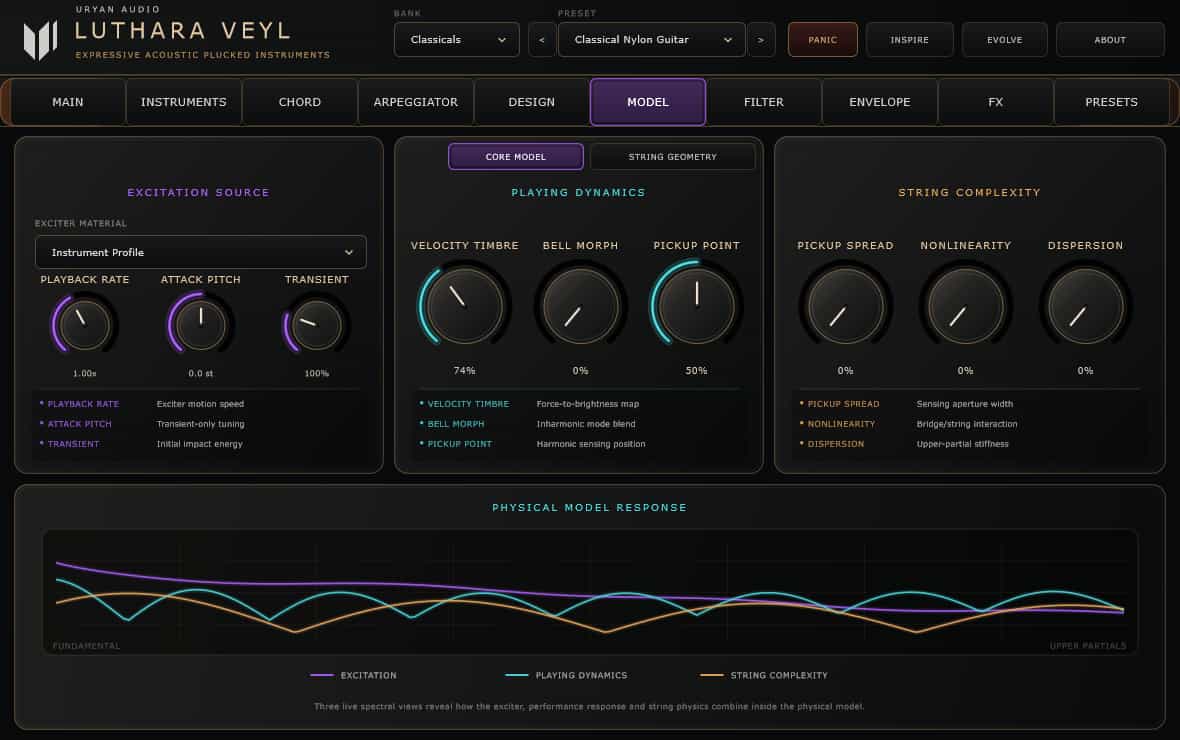Click 'Exciter motion speed' description text
This screenshot has height=740, width=1180.
click(200, 404)
